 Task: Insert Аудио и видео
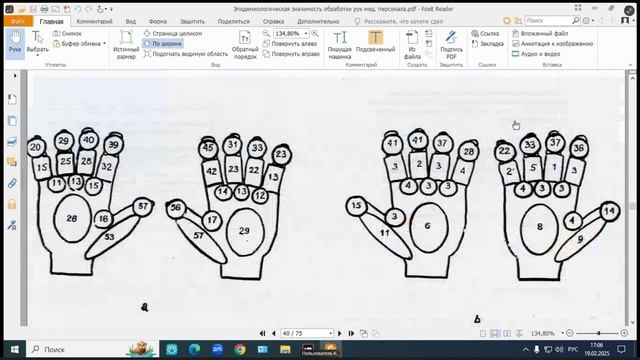(x=536, y=54)
